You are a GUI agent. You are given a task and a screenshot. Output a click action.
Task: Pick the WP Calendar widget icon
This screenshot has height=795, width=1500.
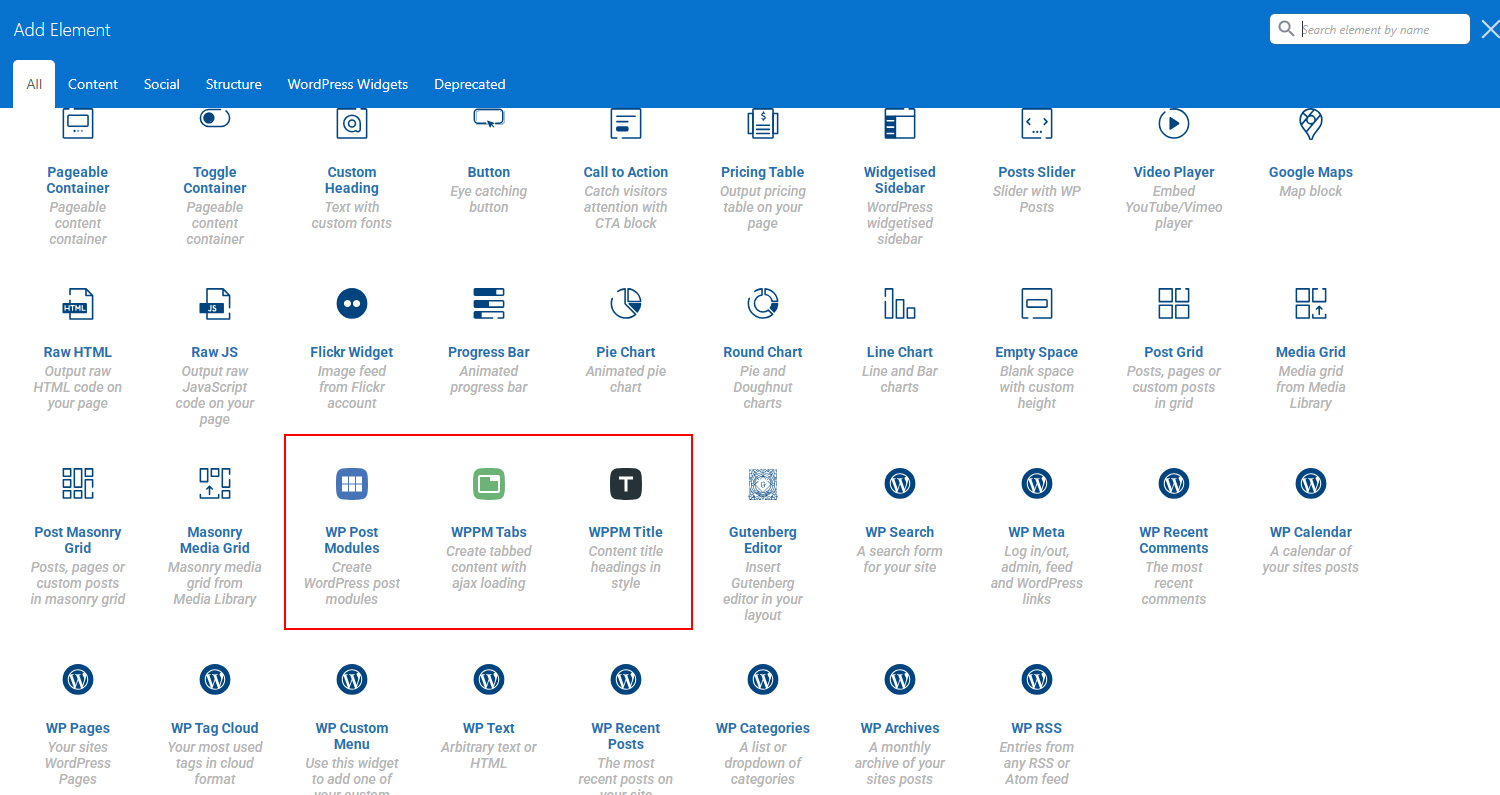pos(1311,484)
